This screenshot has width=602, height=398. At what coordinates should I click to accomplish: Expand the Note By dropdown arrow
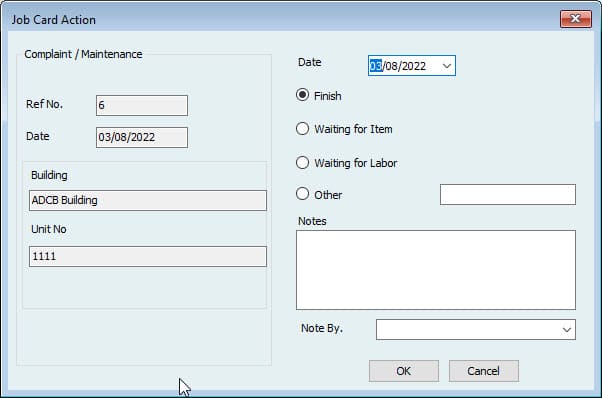[x=567, y=330]
